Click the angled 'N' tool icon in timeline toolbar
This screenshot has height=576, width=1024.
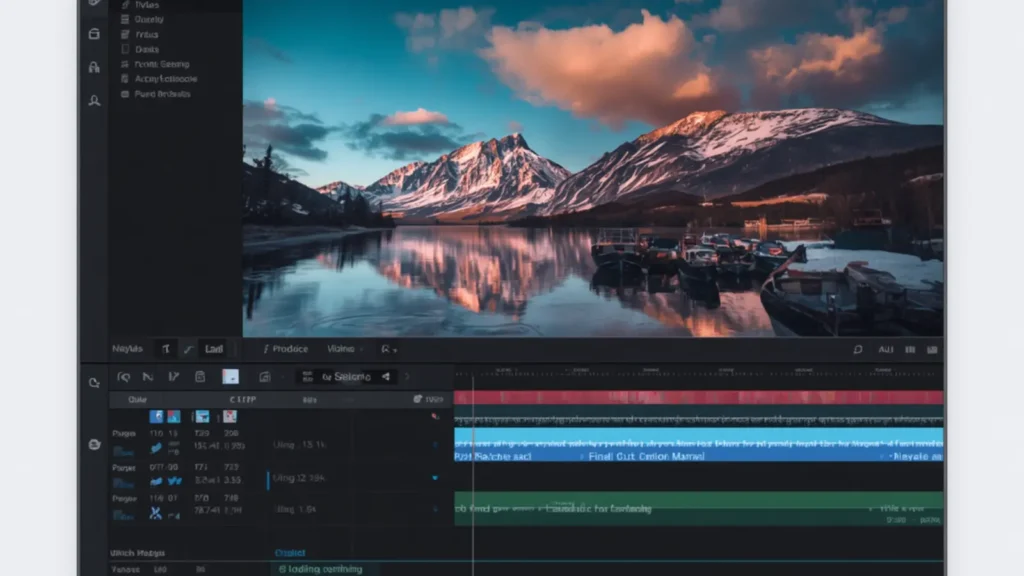[148, 377]
